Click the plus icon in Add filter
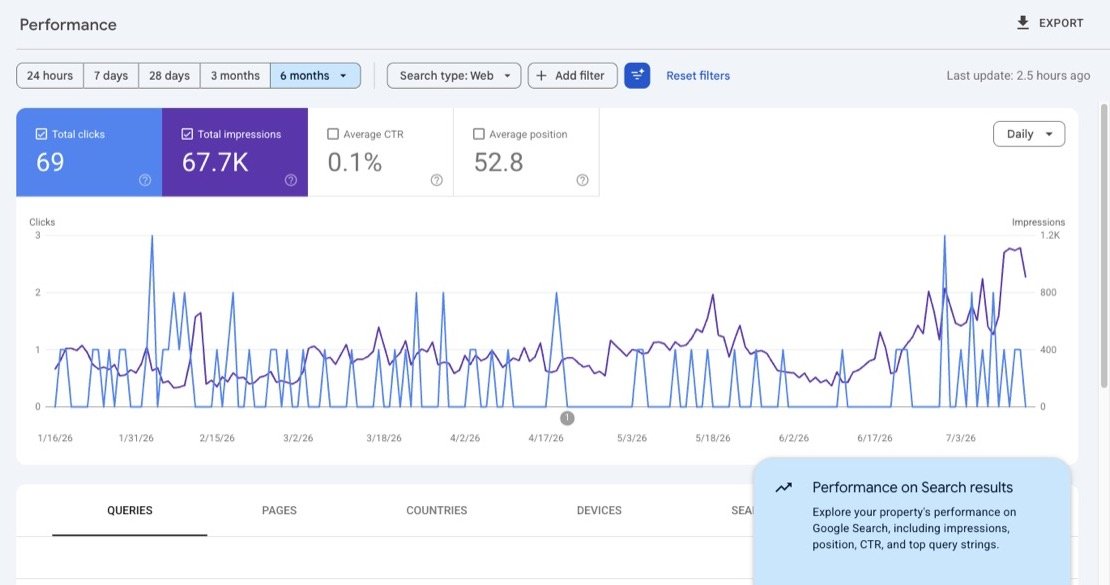Viewport: 1110px width, 585px height. [x=542, y=76]
